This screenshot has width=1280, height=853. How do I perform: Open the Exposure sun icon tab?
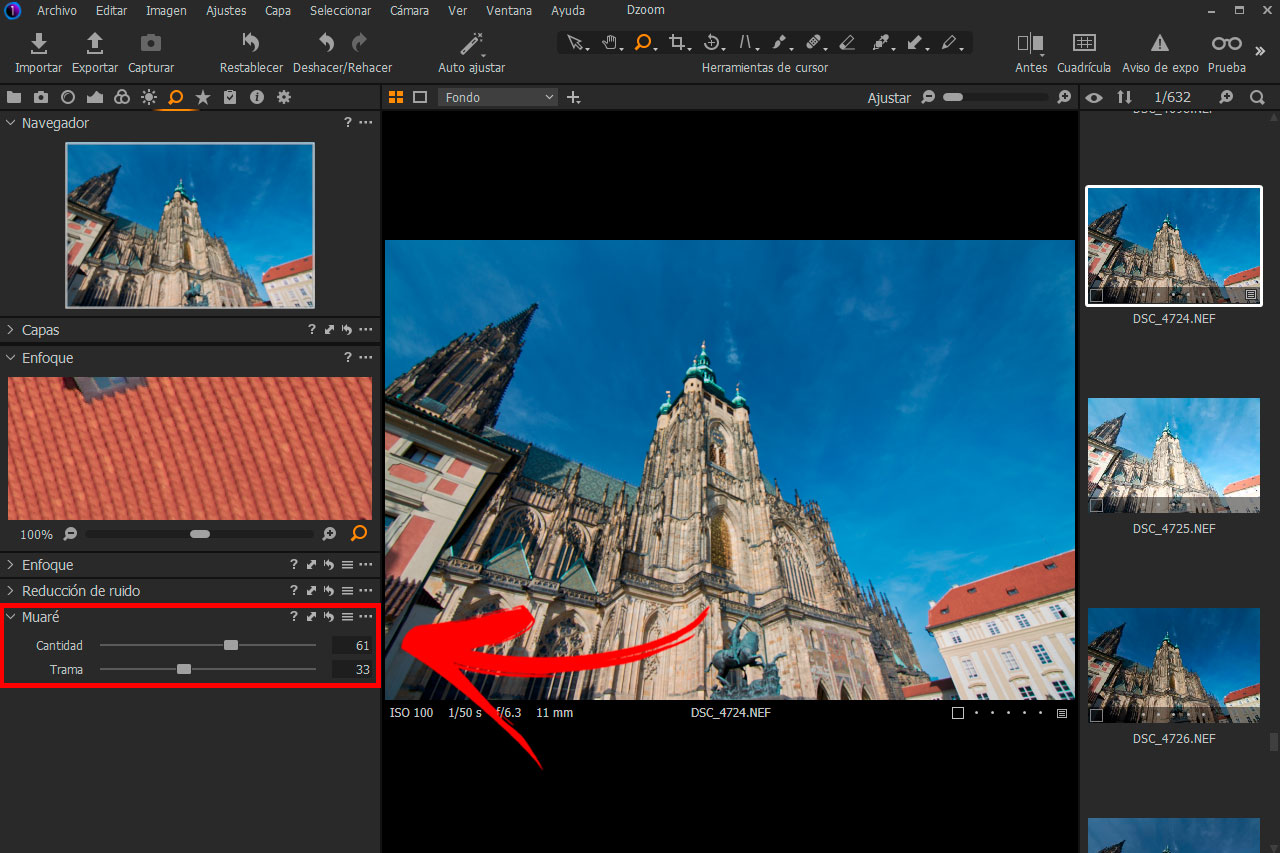point(148,97)
